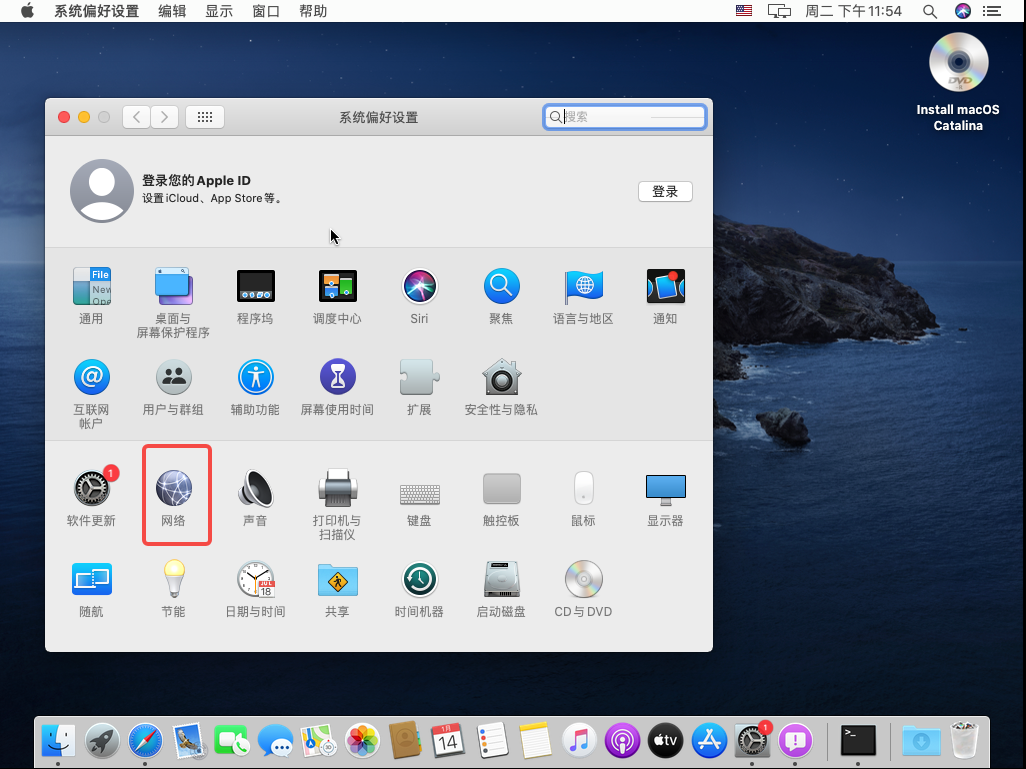Click the Apple ID user avatar

point(102,190)
